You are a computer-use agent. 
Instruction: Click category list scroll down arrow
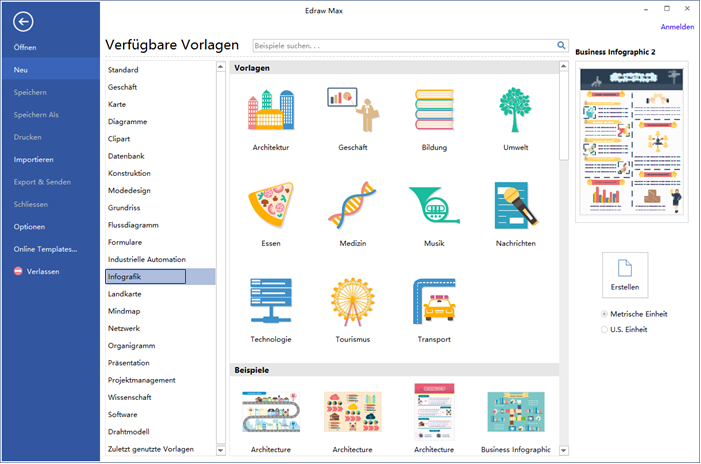(x=220, y=450)
